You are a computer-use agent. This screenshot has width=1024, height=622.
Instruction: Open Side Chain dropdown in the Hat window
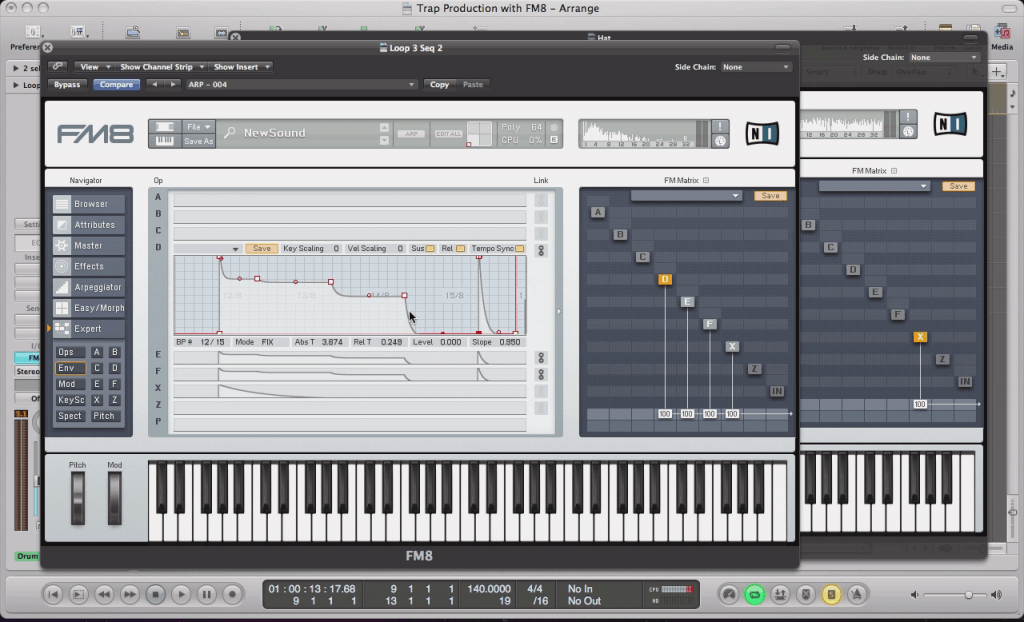pyautogui.click(x=944, y=57)
